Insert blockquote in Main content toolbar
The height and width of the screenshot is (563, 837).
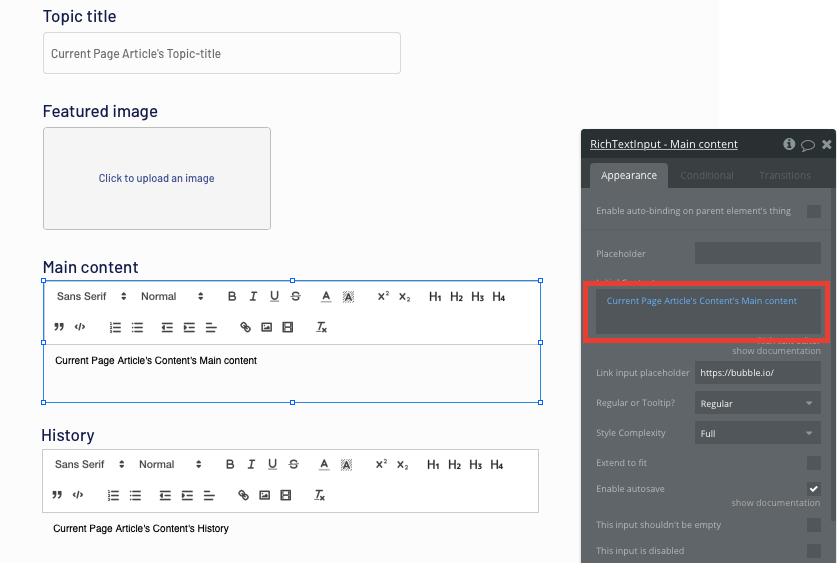click(x=59, y=327)
